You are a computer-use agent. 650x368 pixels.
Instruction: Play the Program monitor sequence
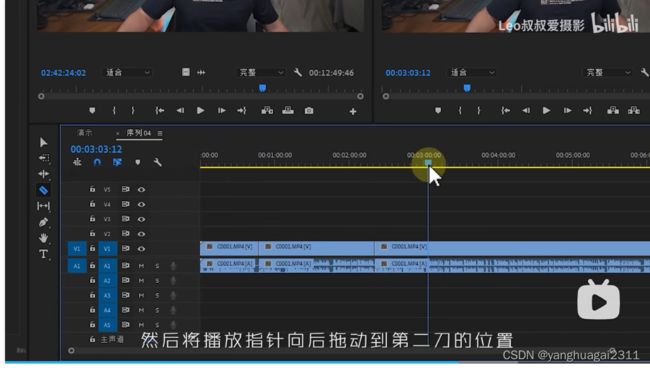click(x=546, y=111)
